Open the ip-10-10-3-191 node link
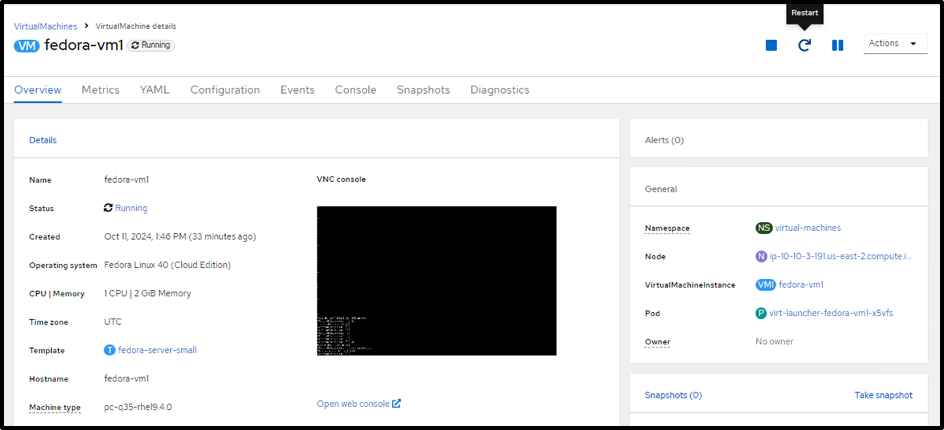The height and width of the screenshot is (430, 944). tap(841, 256)
